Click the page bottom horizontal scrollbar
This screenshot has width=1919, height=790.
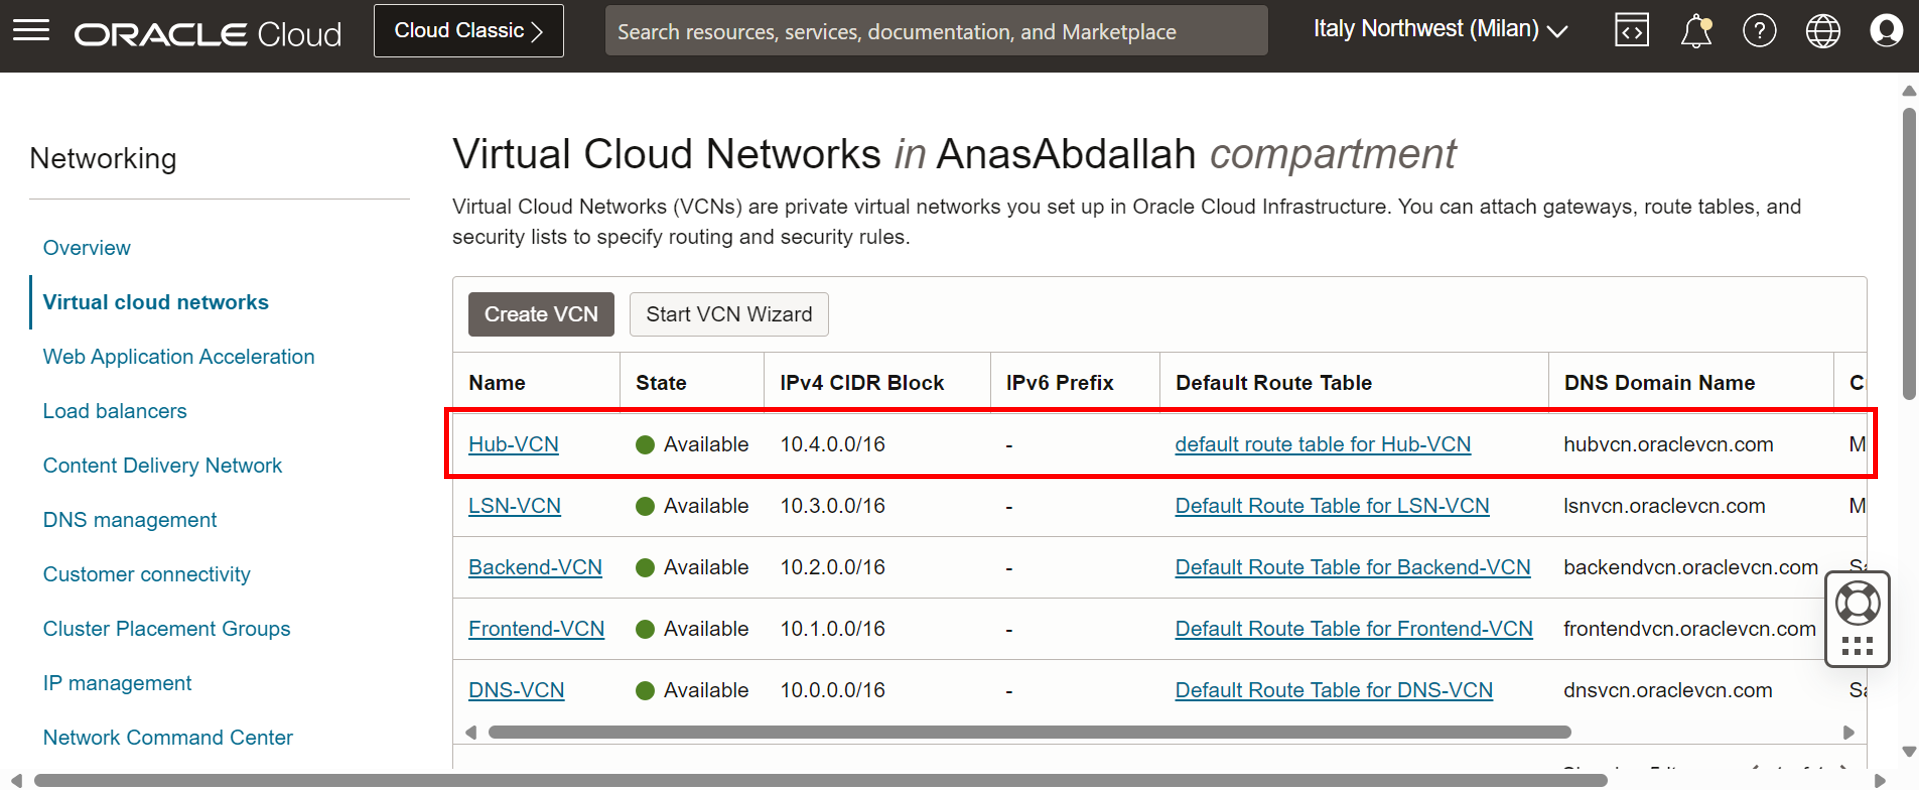(x=820, y=780)
